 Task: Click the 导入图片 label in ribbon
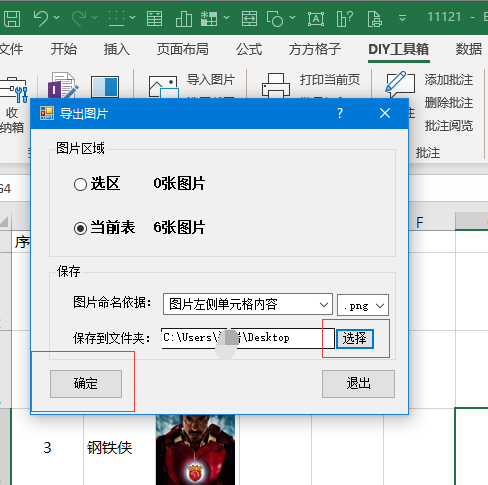[x=211, y=80]
